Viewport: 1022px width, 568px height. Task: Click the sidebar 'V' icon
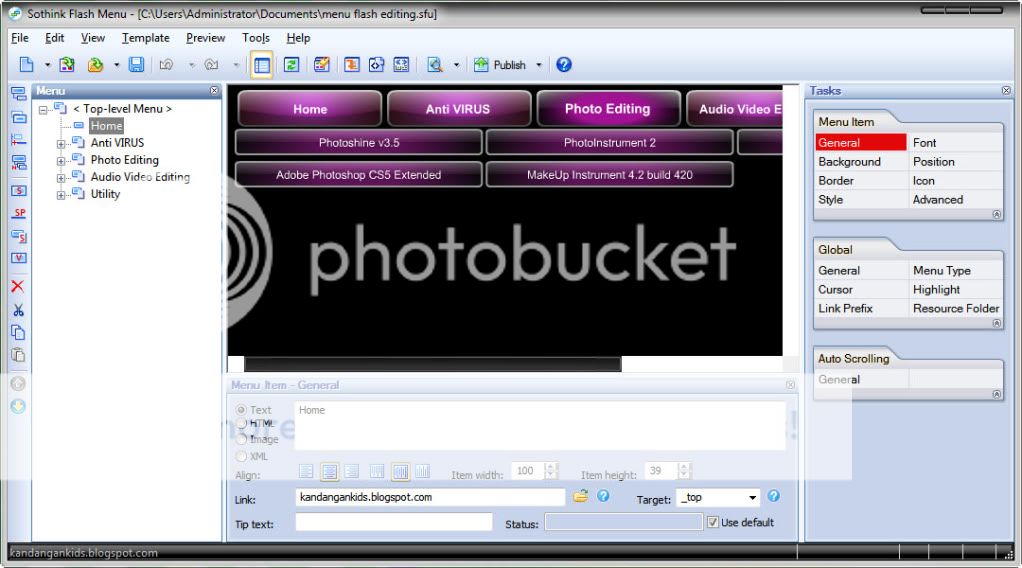click(x=18, y=258)
